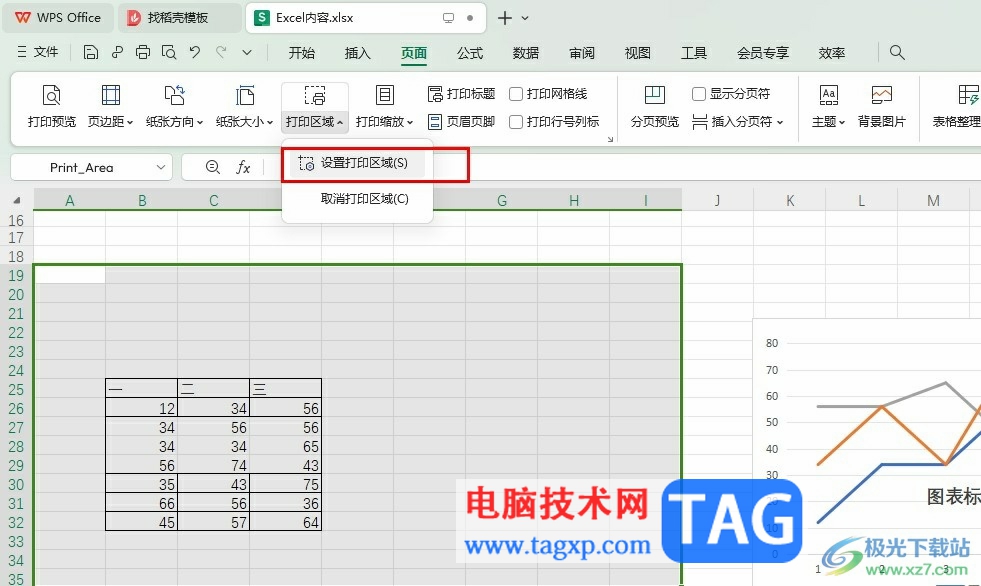Click the quick-access print preview icon
Viewport: 981px width, 586px height.
pyautogui.click(x=168, y=53)
